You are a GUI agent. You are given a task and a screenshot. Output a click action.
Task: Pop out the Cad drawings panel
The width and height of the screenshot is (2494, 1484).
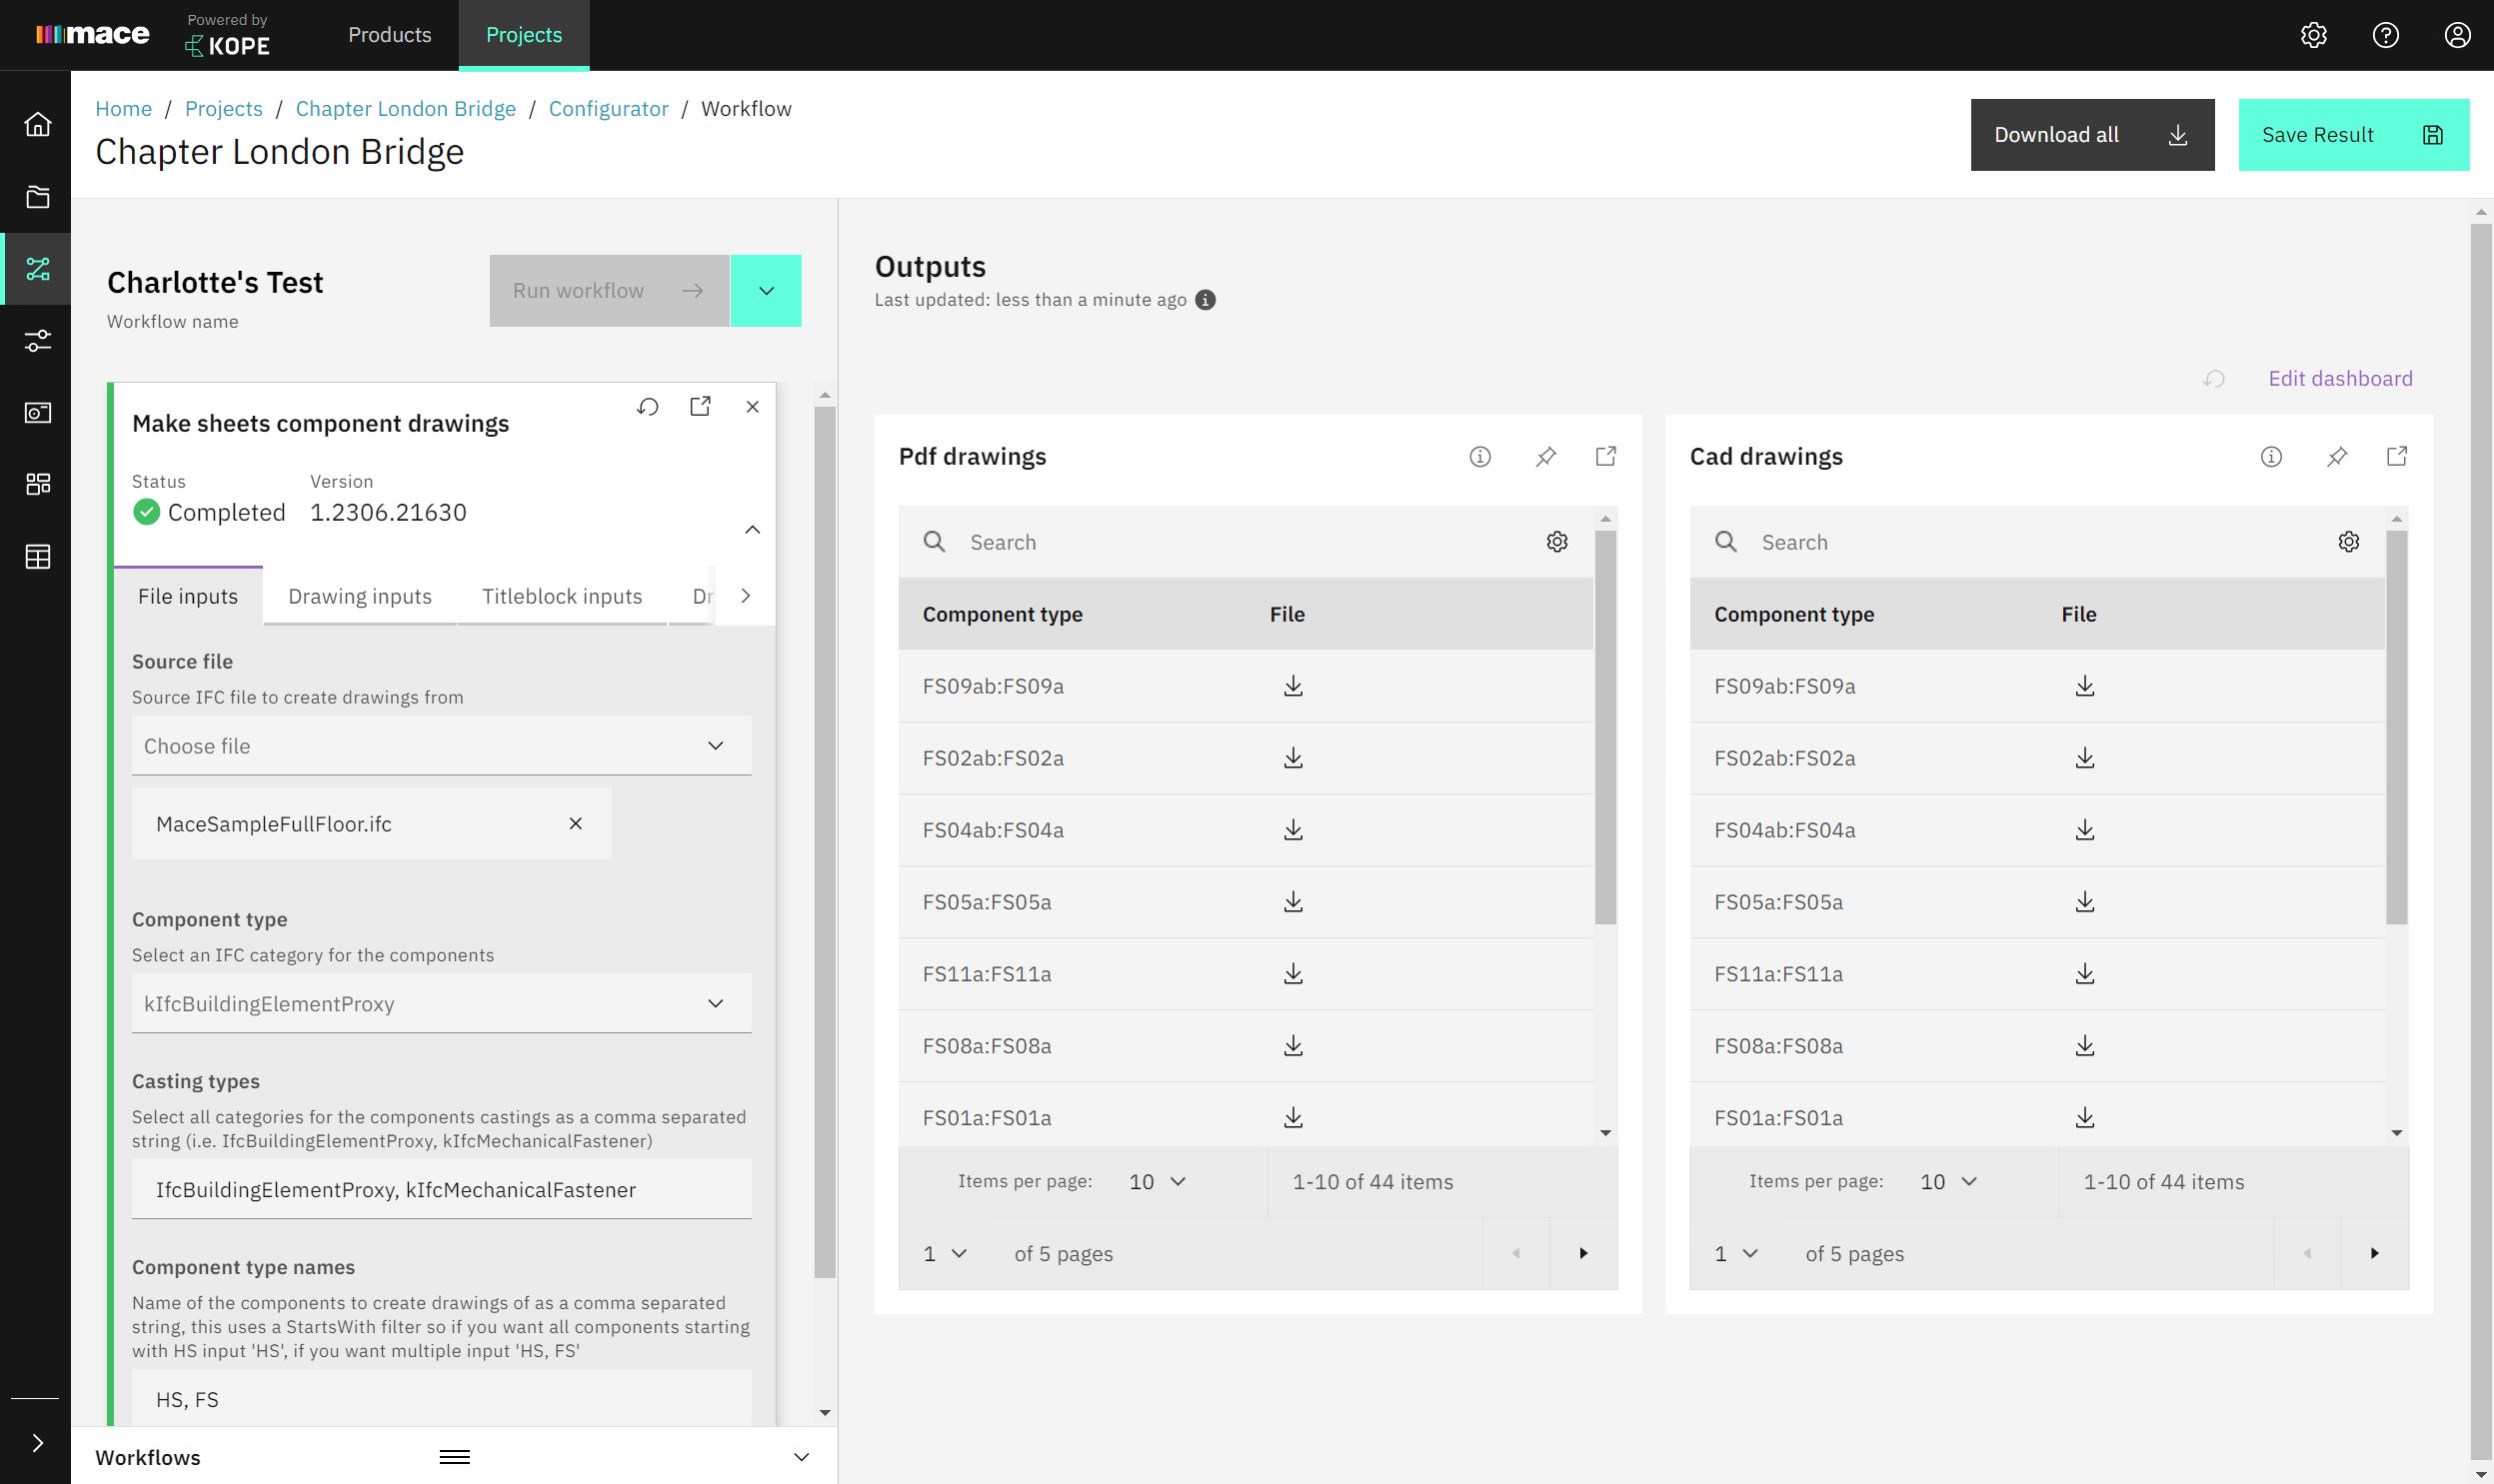tap(2398, 456)
